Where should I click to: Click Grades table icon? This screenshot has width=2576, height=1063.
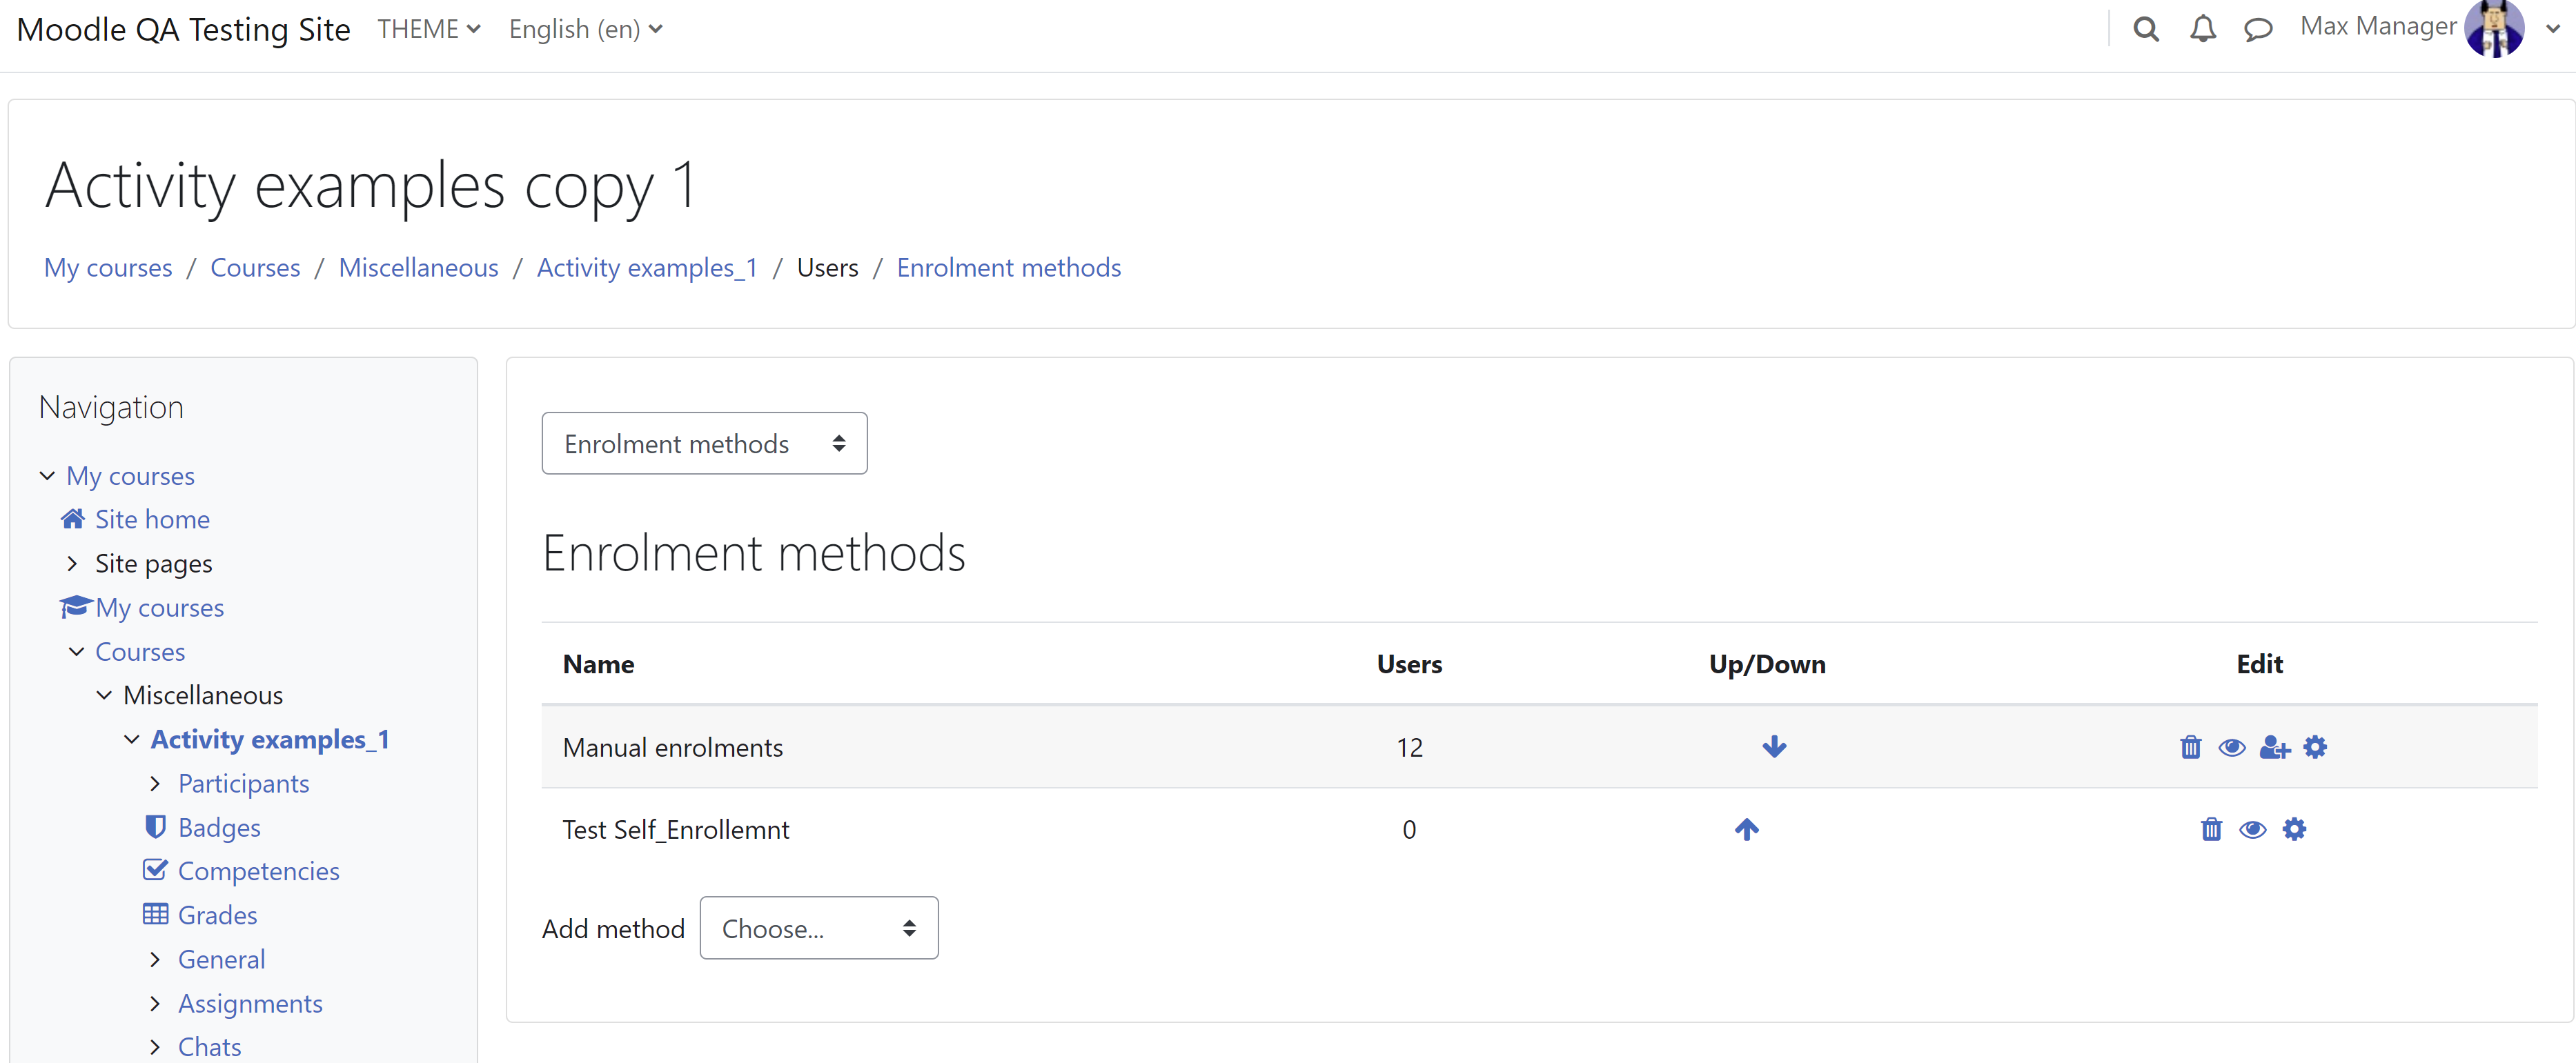[155, 914]
